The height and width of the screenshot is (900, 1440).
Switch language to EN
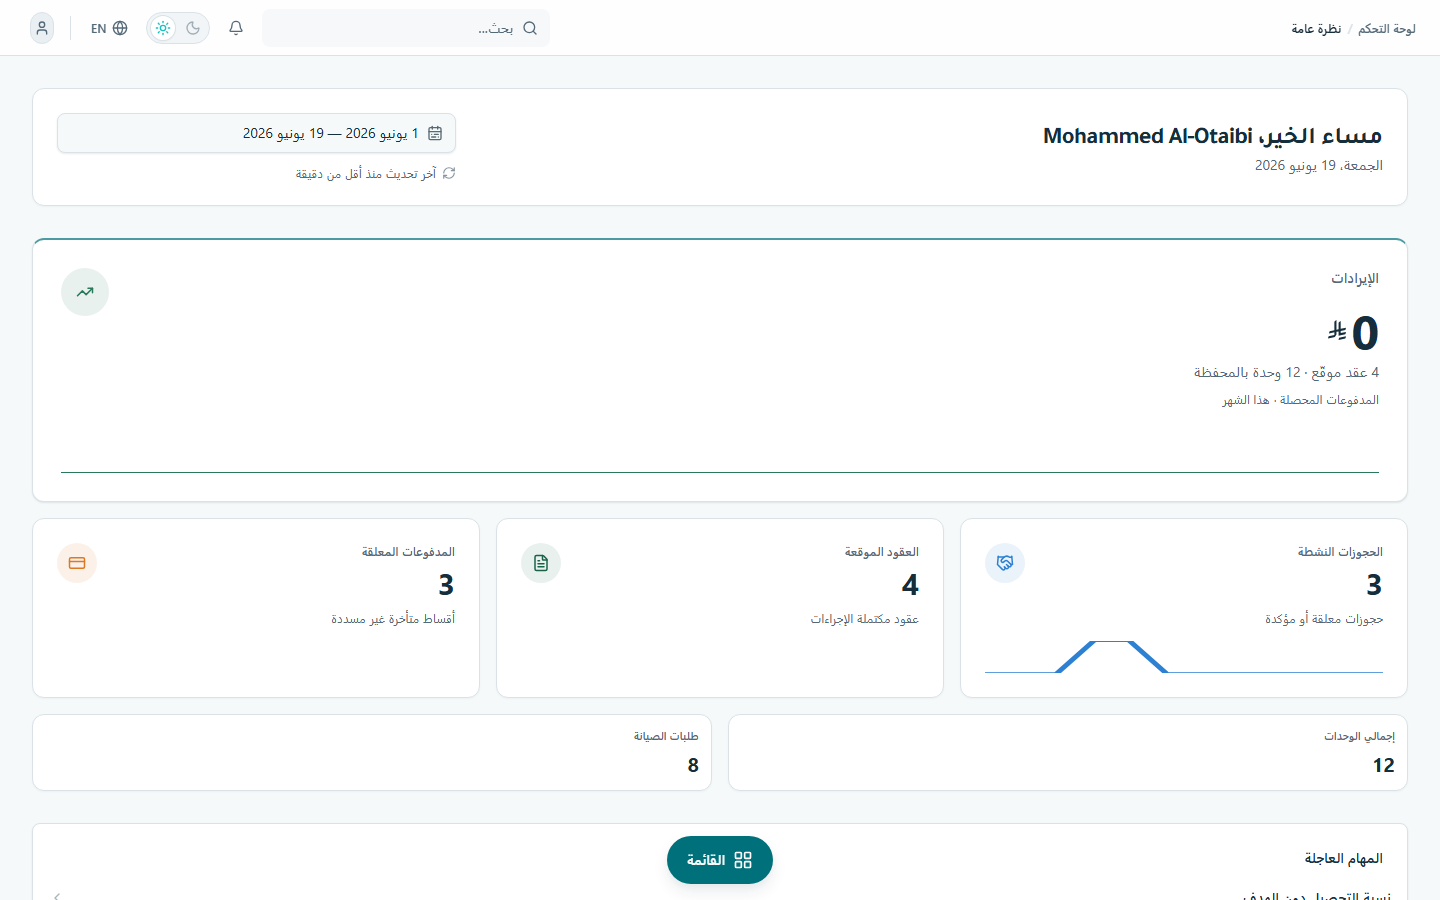pyautogui.click(x=98, y=29)
